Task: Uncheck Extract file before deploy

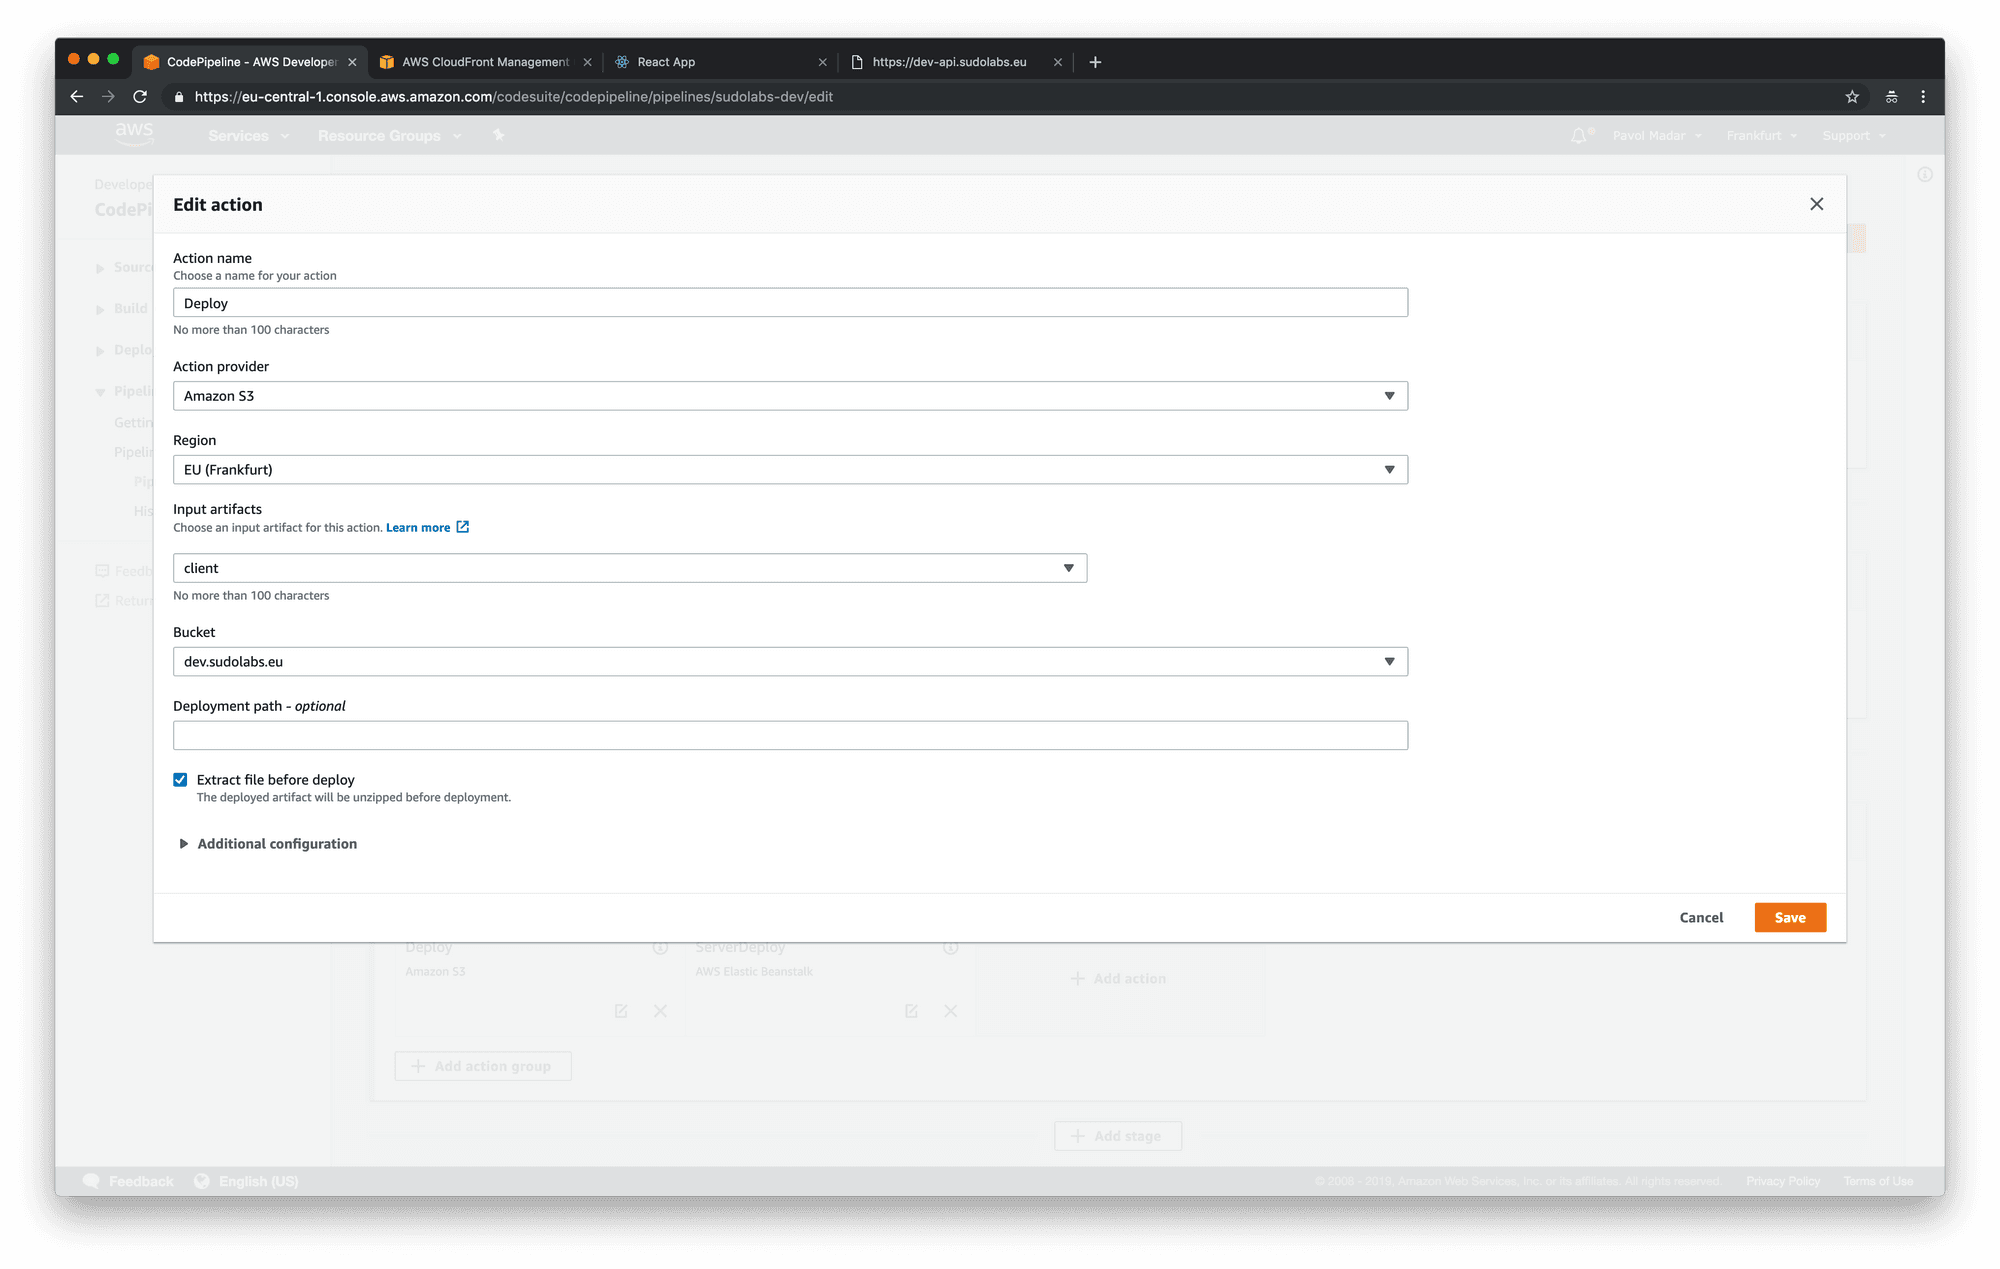Action: pos(180,780)
